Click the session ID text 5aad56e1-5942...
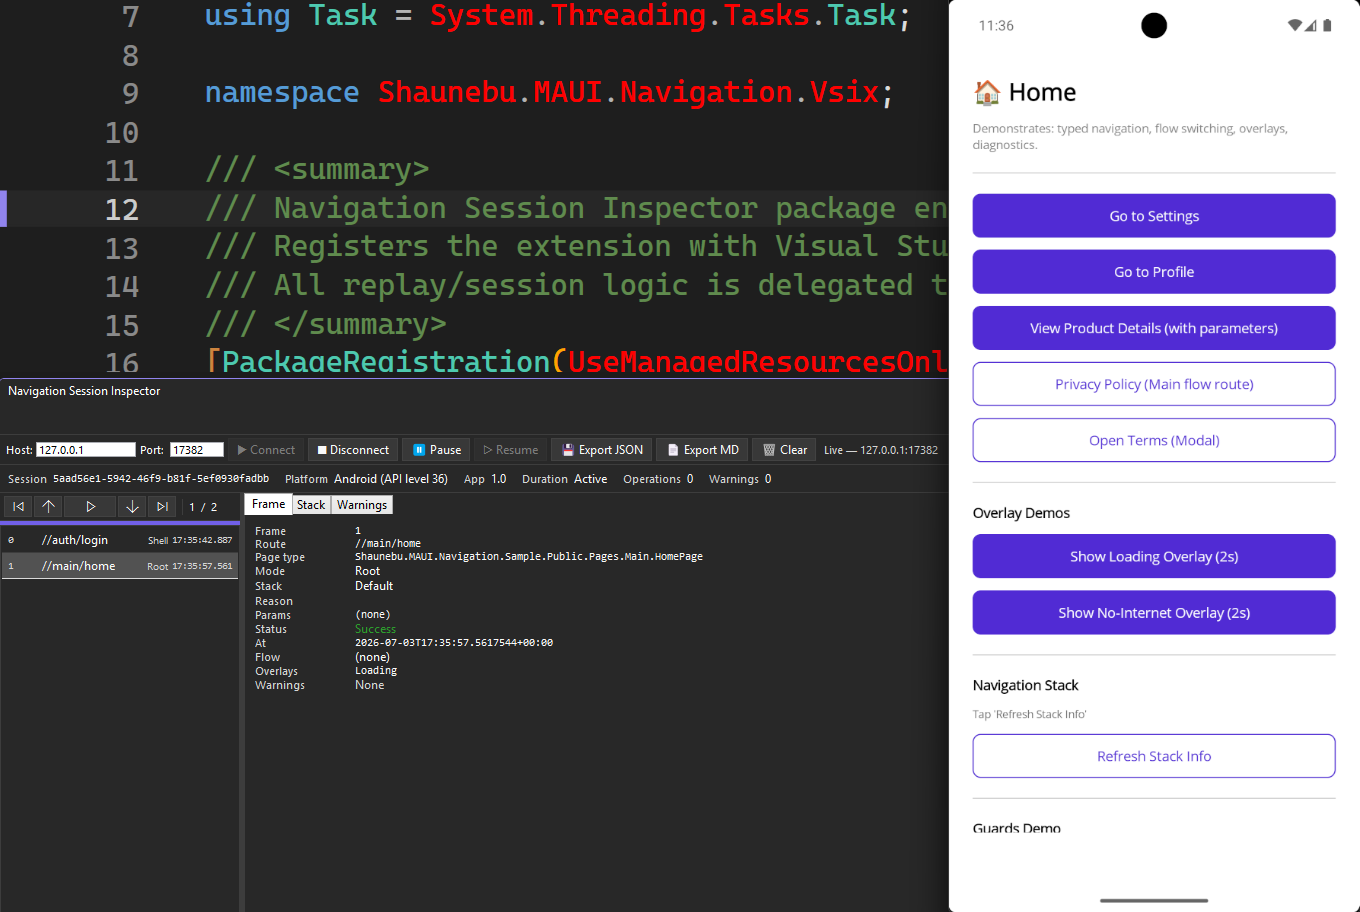The image size is (1360, 912). click(160, 479)
